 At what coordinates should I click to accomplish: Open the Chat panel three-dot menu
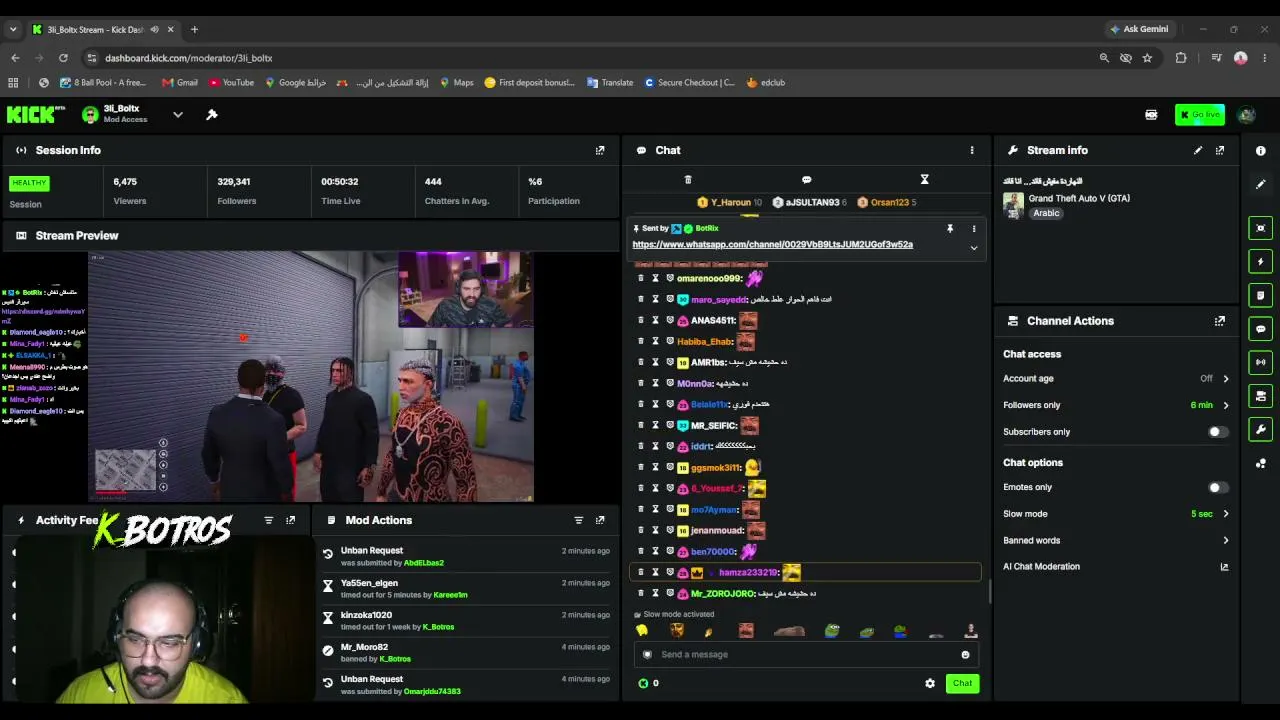coord(972,150)
